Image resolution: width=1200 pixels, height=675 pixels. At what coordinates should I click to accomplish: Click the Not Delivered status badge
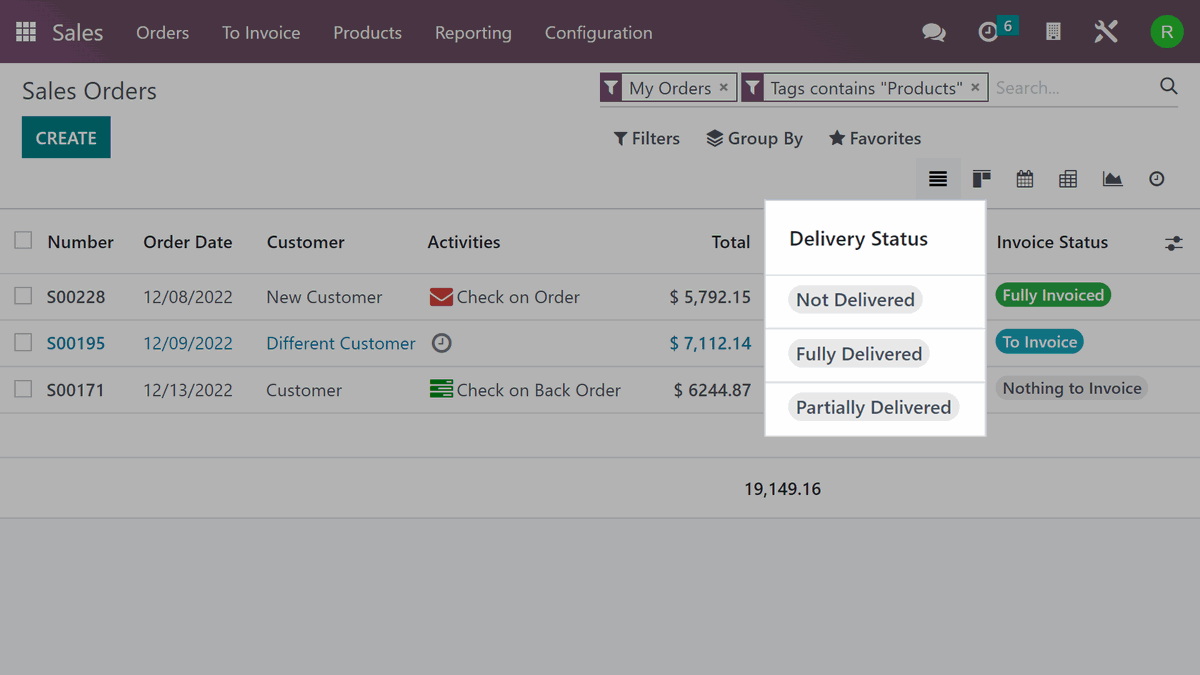tap(855, 300)
